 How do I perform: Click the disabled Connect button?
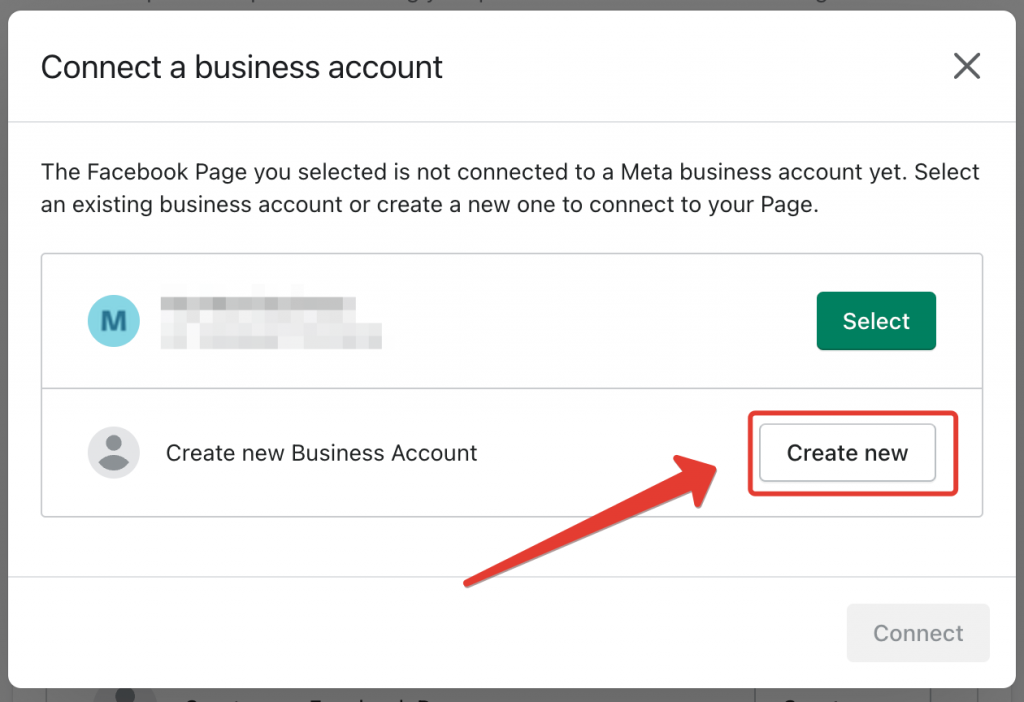pyautogui.click(x=918, y=633)
